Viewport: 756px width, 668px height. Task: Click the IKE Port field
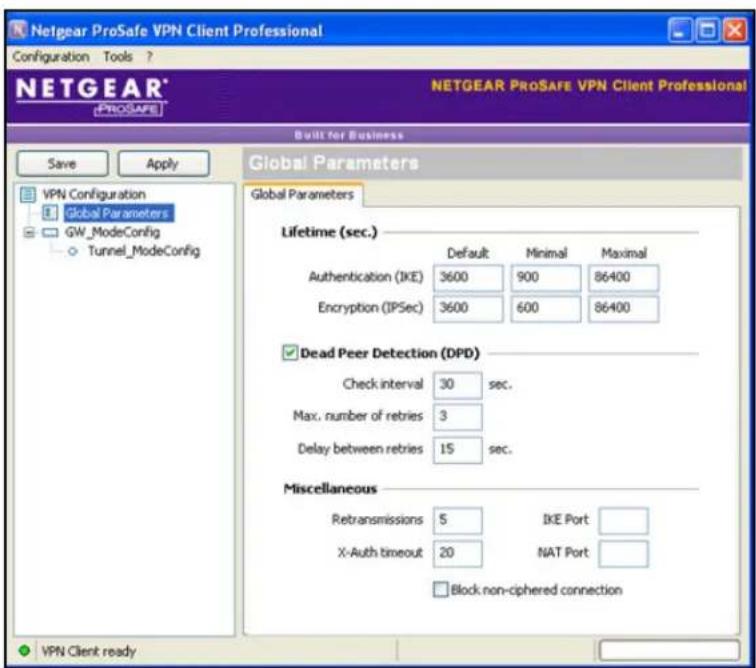(623, 520)
